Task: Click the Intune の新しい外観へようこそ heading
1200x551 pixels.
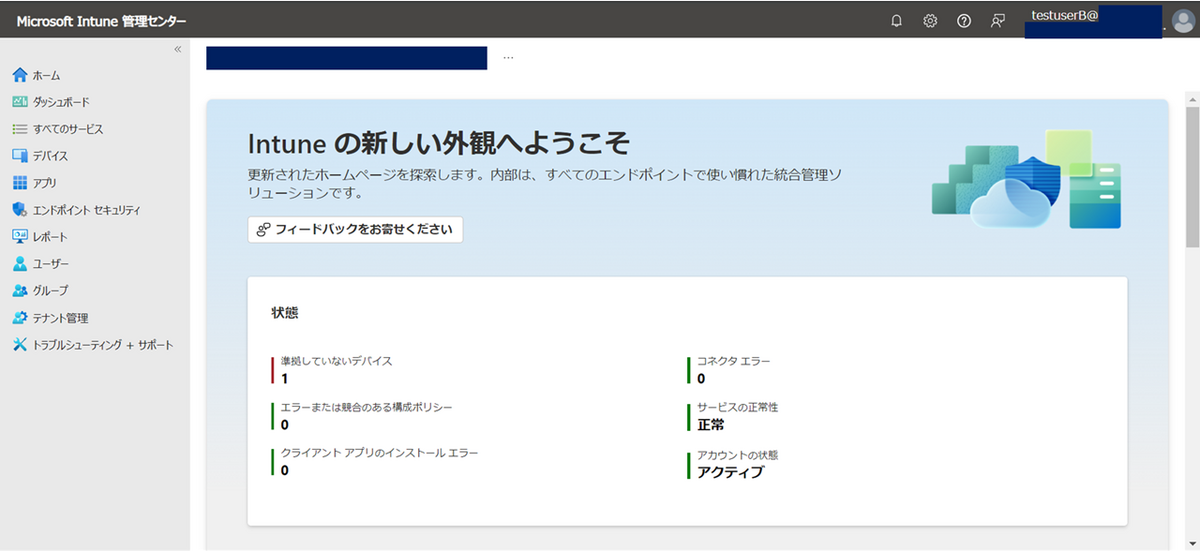Action: [439, 143]
